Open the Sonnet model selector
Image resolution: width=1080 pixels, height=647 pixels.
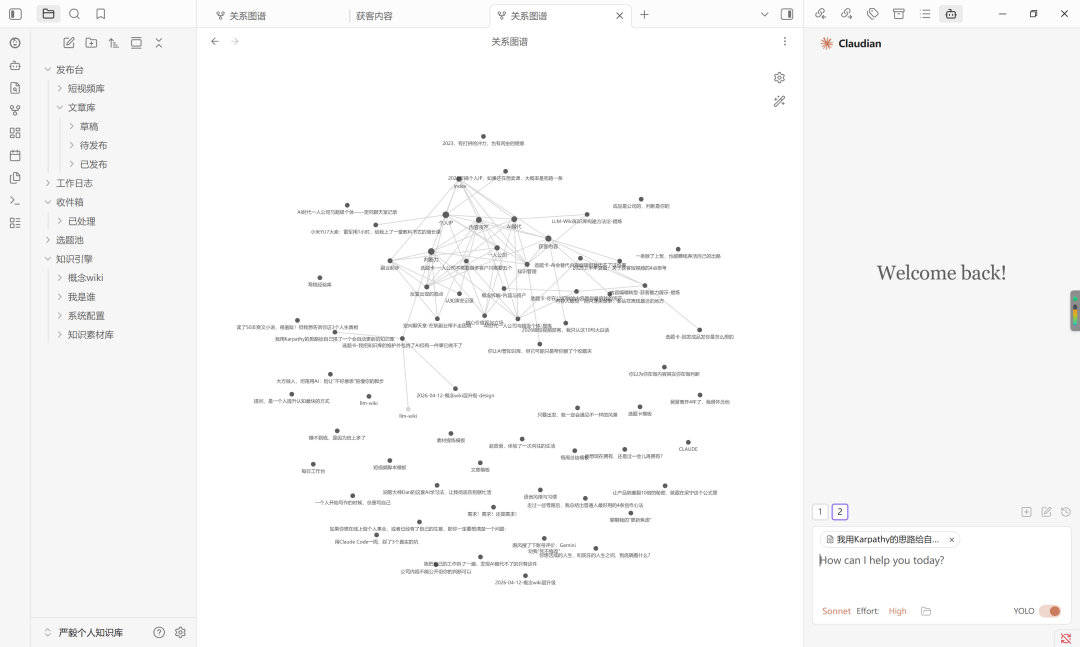pyautogui.click(x=836, y=611)
